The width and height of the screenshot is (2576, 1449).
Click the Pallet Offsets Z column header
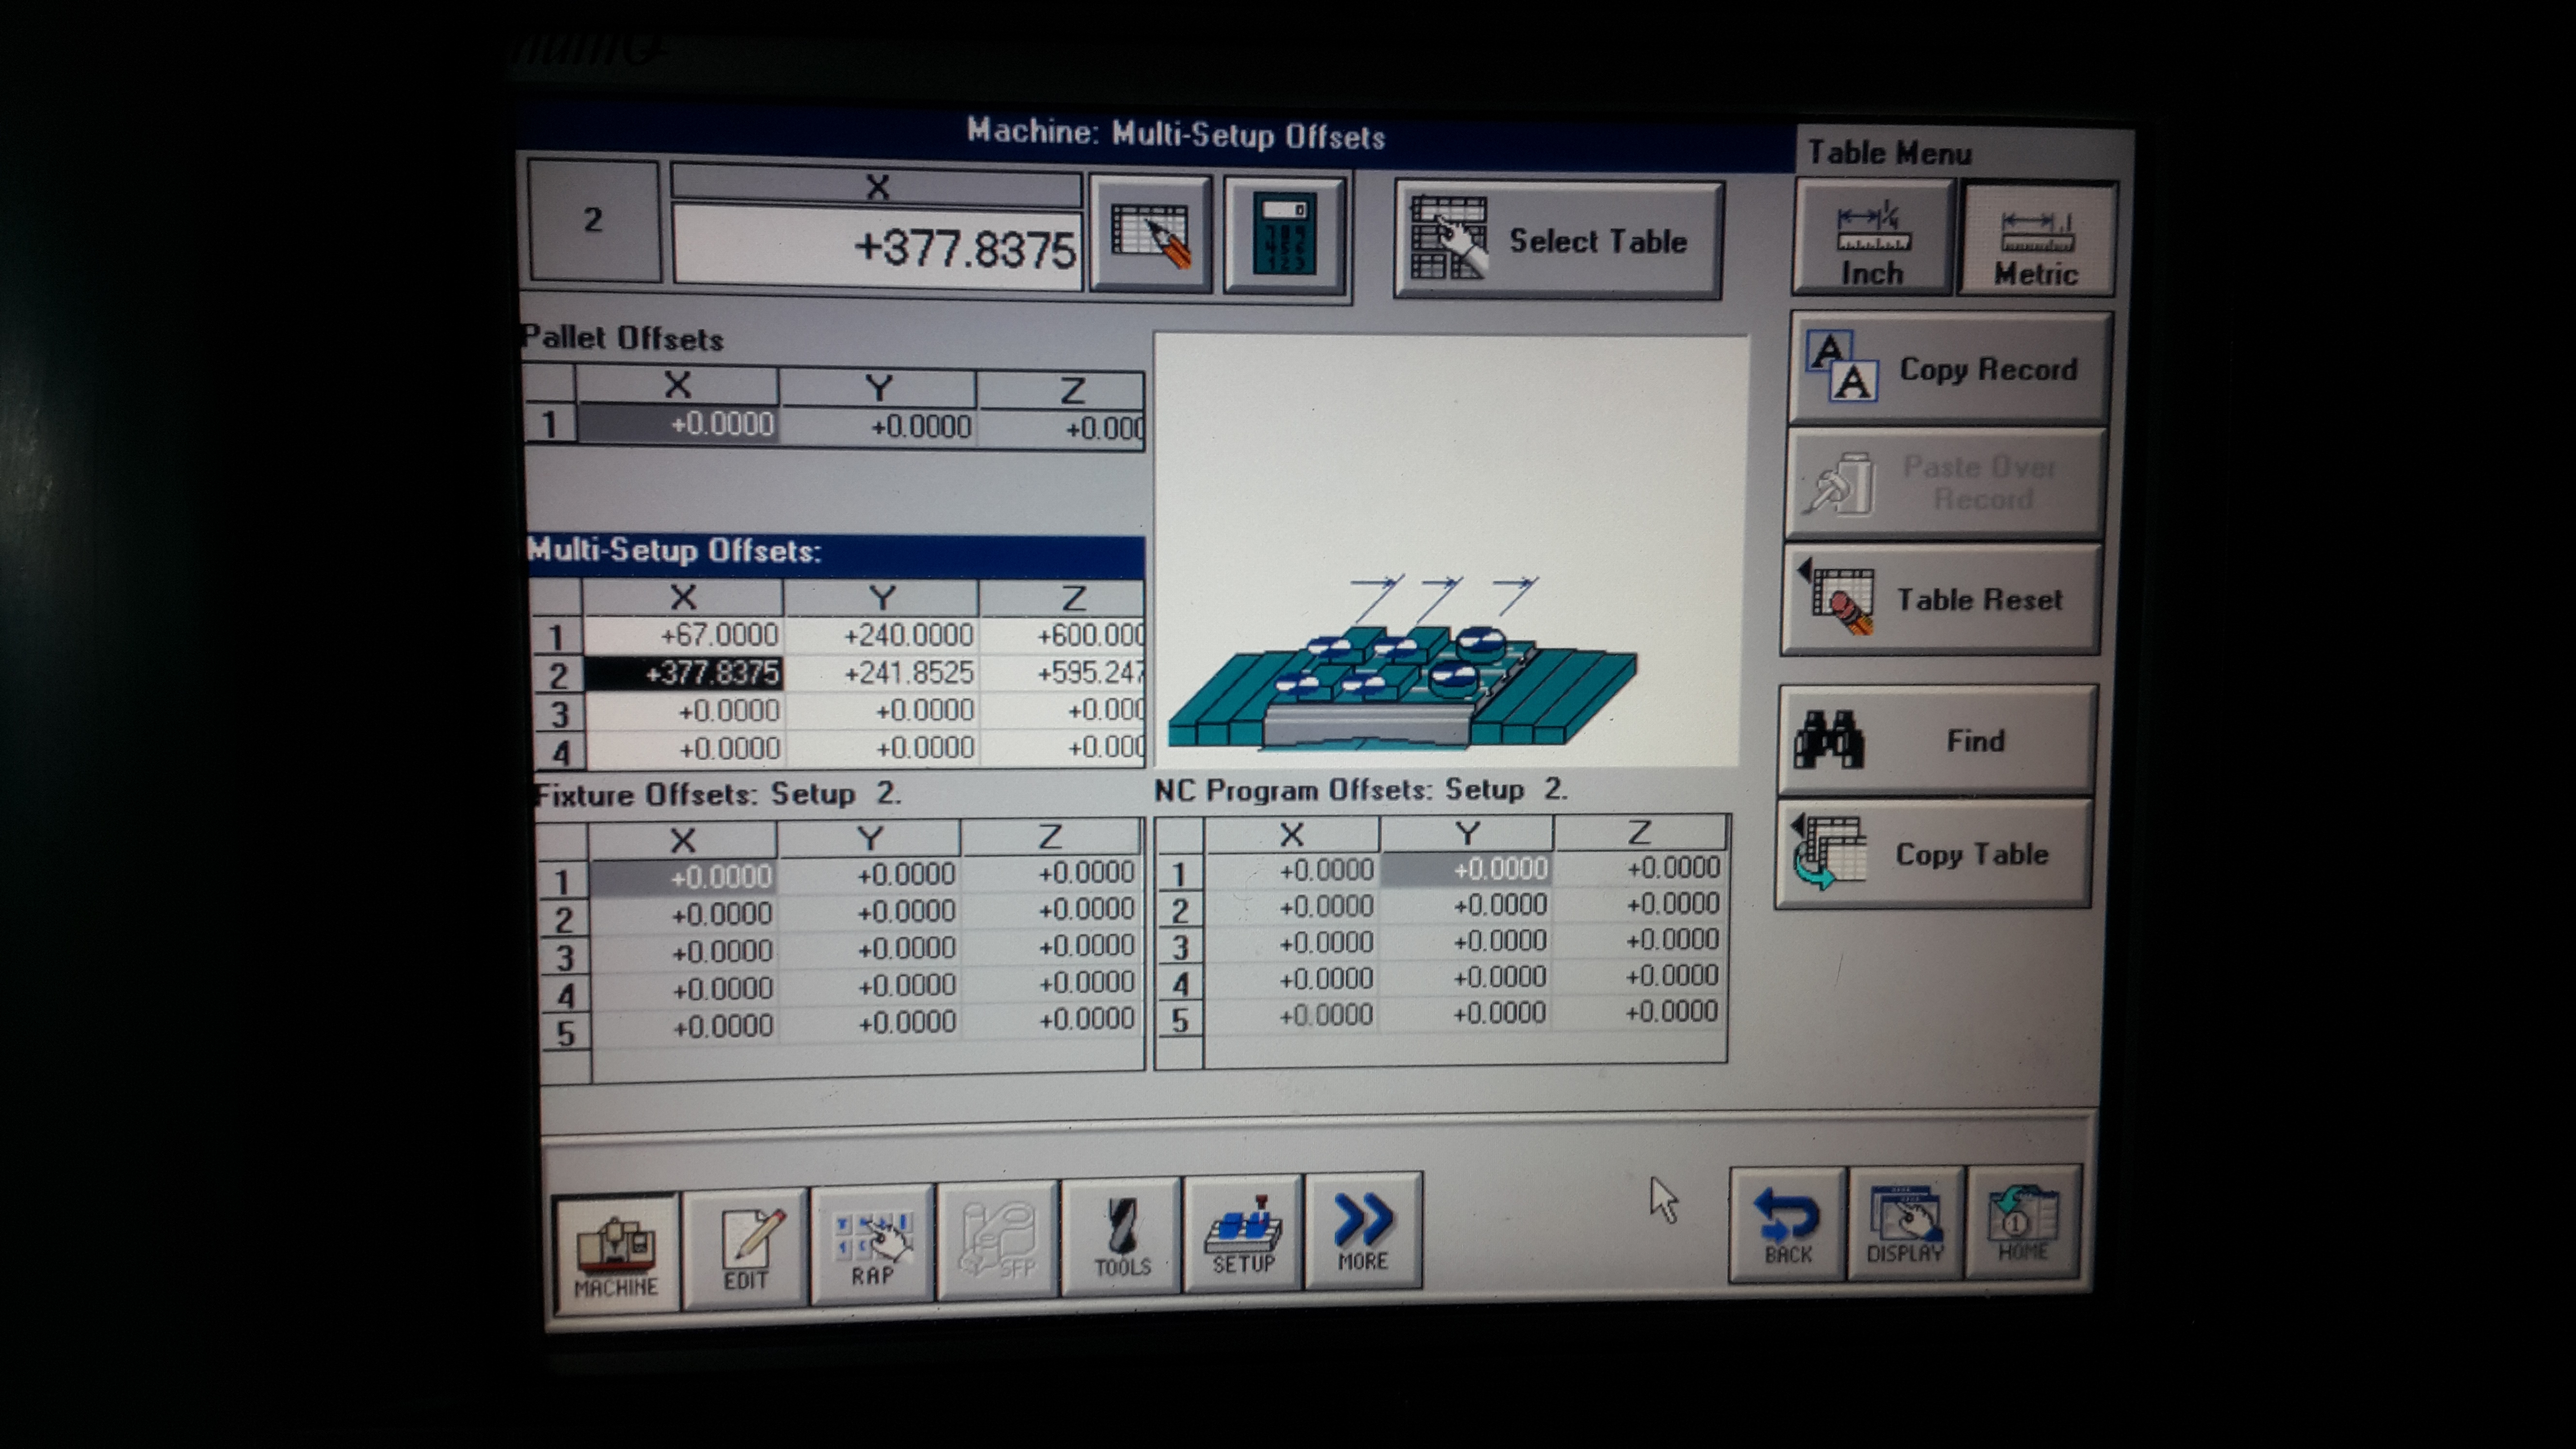pyautogui.click(x=1062, y=391)
